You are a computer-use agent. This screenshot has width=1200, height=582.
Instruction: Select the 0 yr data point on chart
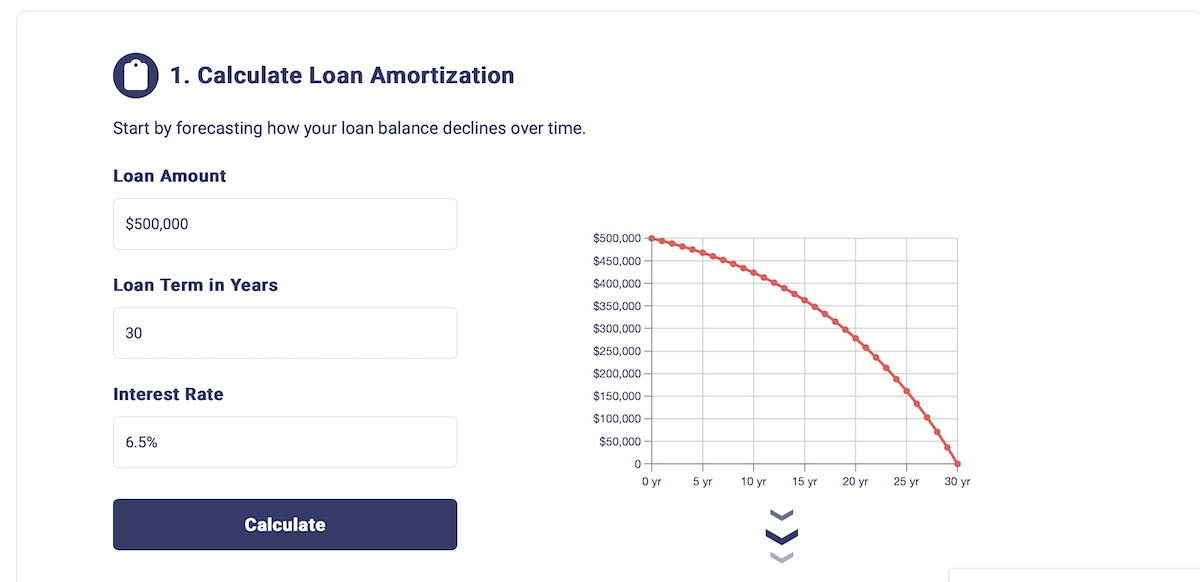(x=651, y=238)
